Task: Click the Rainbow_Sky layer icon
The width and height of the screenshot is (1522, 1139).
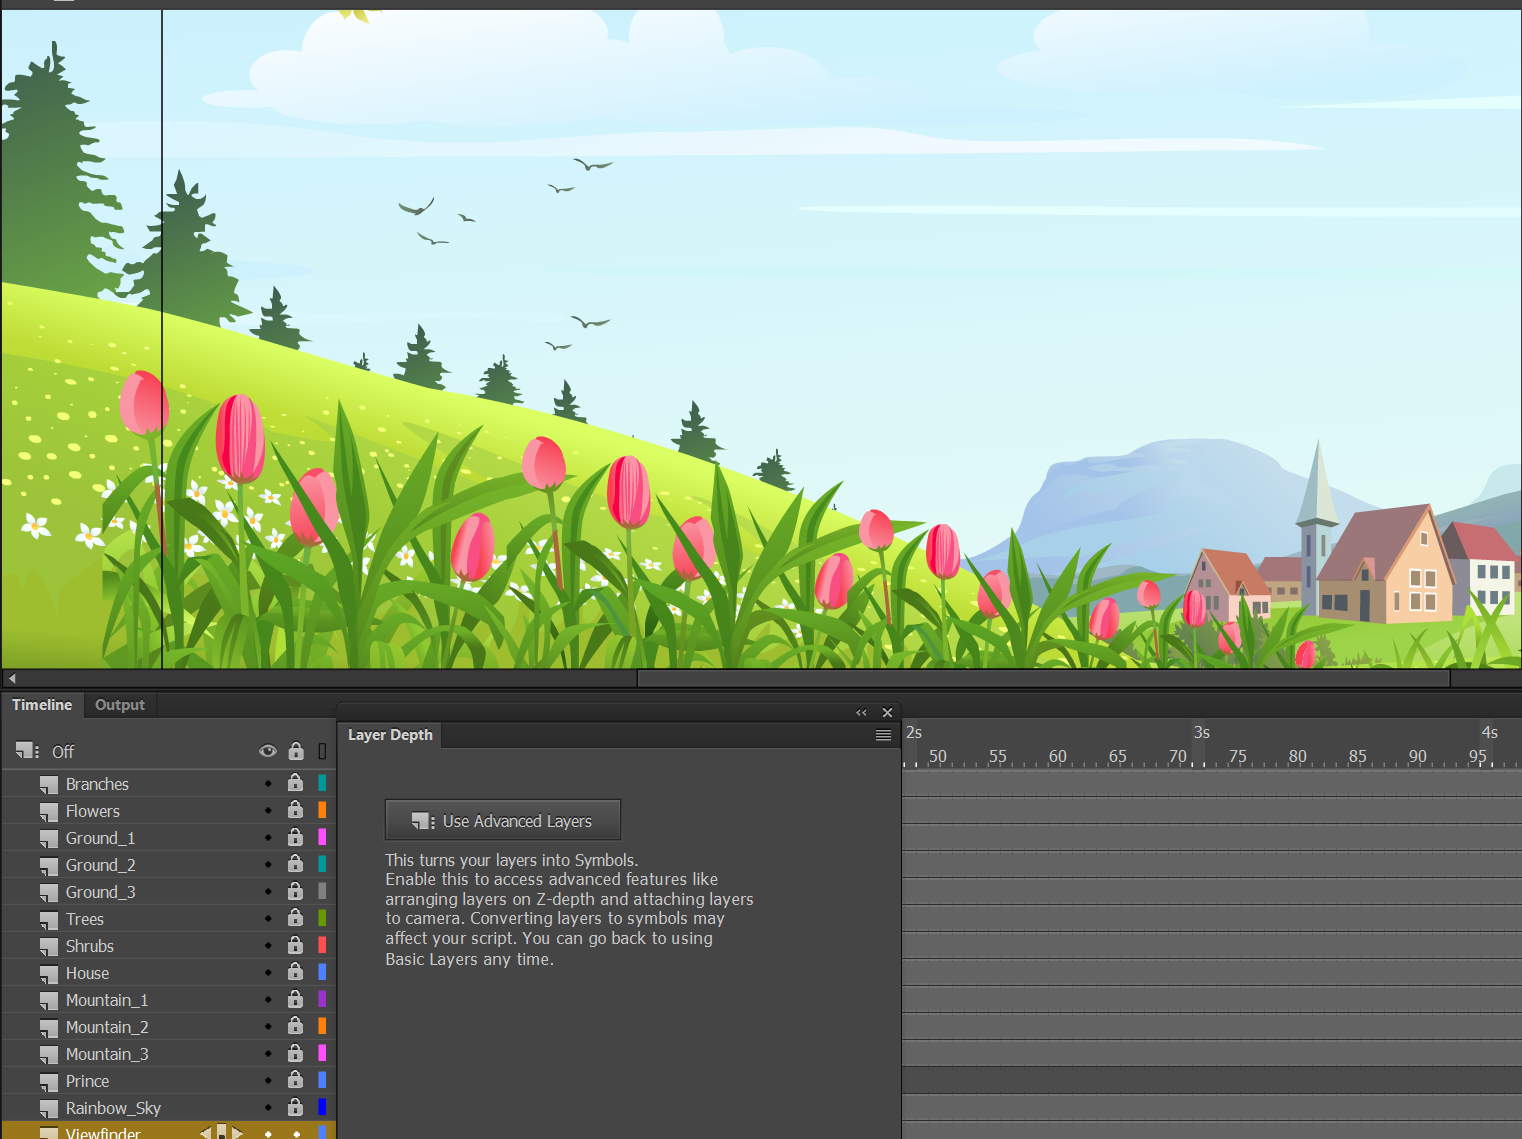Action: tap(48, 1107)
